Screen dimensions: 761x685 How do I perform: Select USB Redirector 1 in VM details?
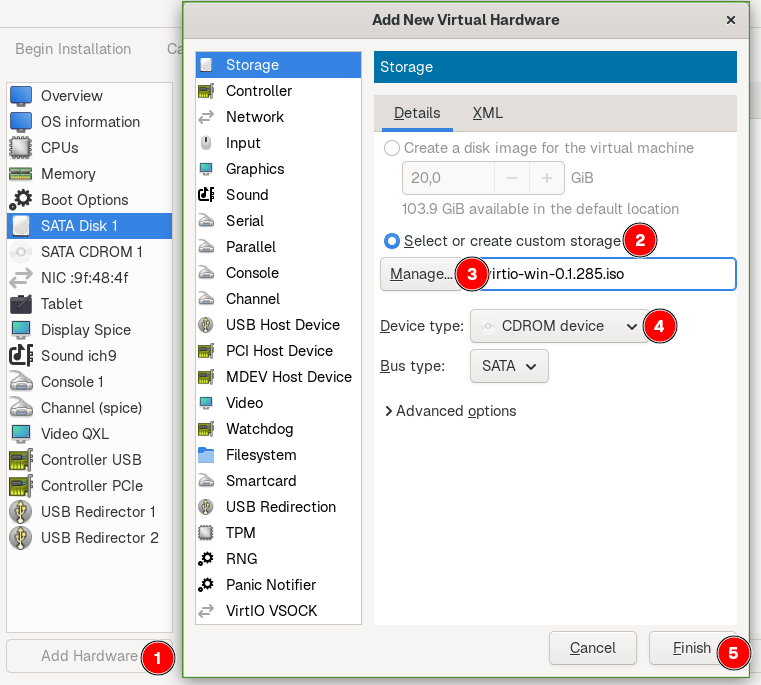(x=90, y=512)
